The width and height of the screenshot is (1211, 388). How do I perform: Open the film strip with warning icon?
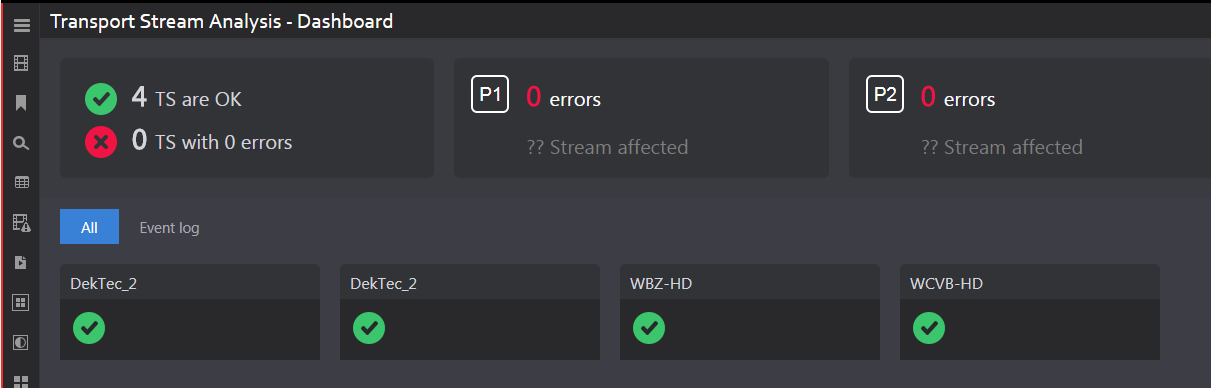click(x=21, y=222)
